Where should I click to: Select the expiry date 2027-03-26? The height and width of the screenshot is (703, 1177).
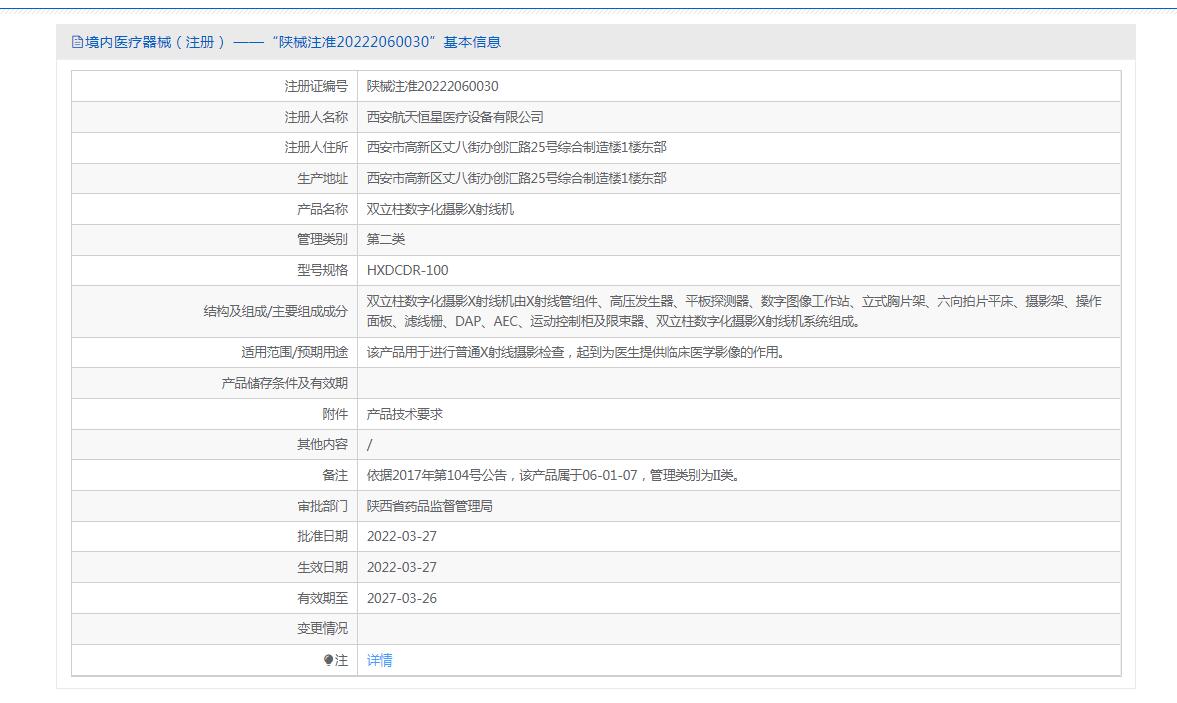pyautogui.click(x=401, y=598)
